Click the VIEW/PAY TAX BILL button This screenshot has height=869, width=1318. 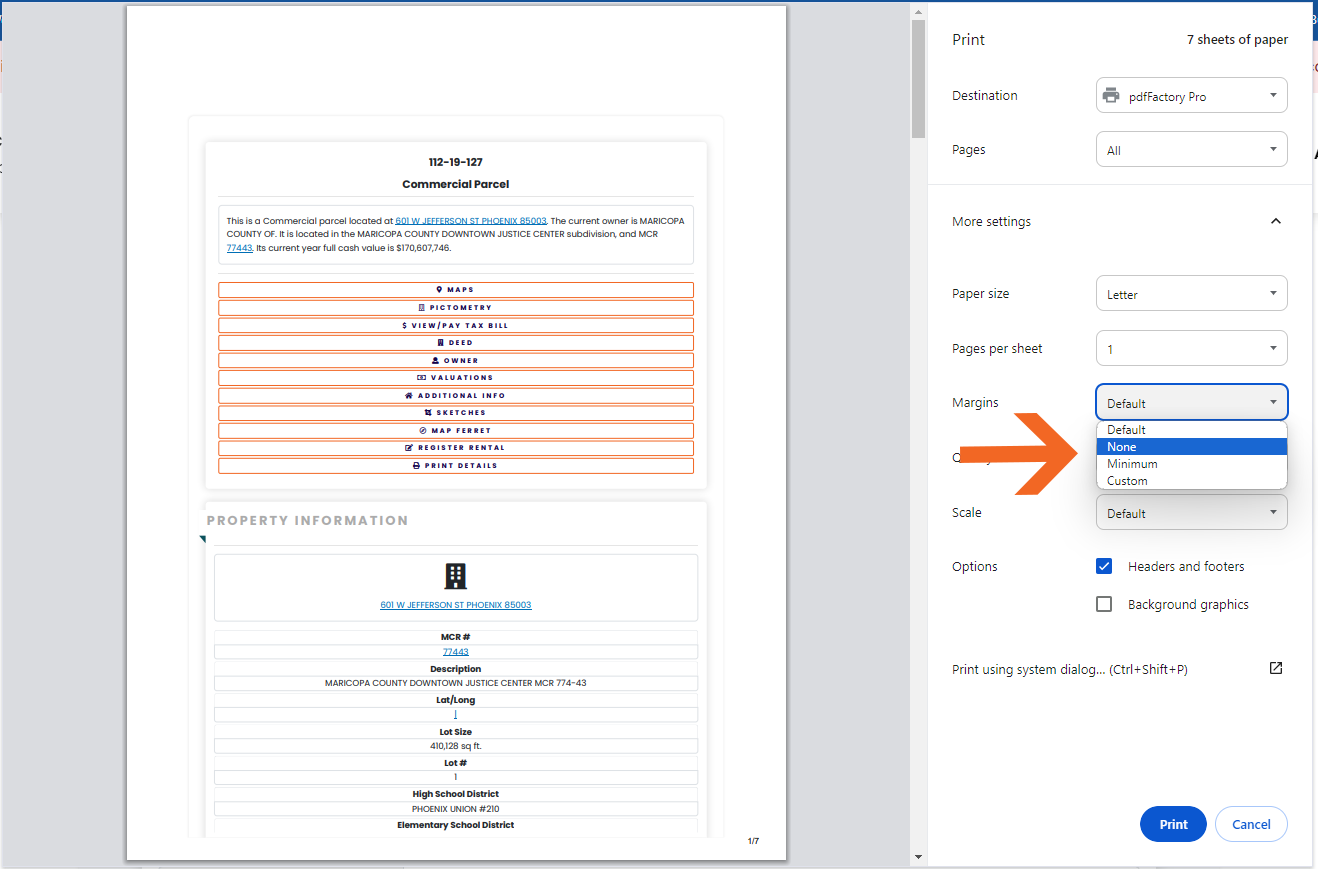456,325
